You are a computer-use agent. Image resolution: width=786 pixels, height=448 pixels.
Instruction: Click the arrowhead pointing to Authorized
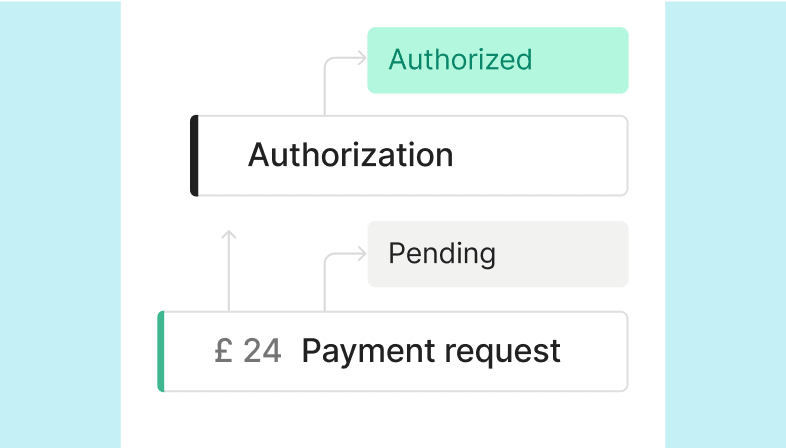click(x=362, y=58)
